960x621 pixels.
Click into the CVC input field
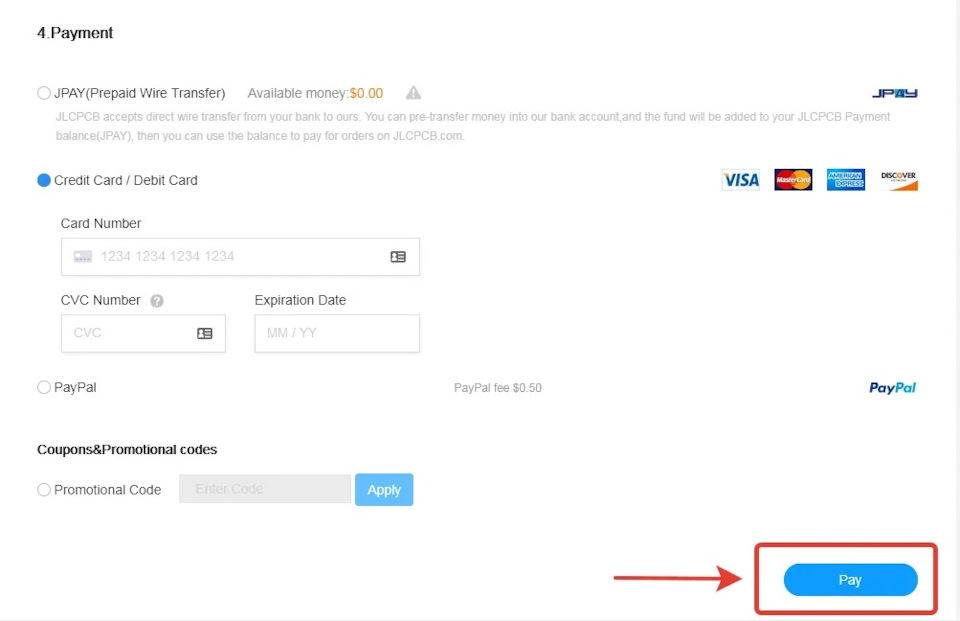pos(130,333)
